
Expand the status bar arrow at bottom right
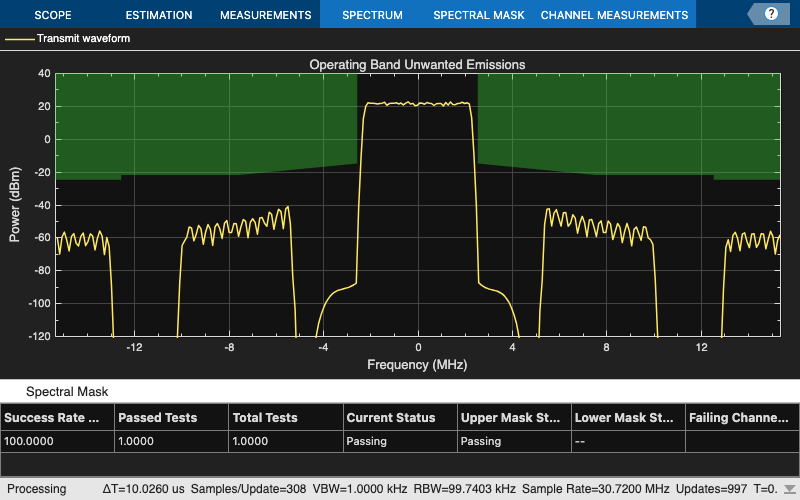(x=790, y=489)
